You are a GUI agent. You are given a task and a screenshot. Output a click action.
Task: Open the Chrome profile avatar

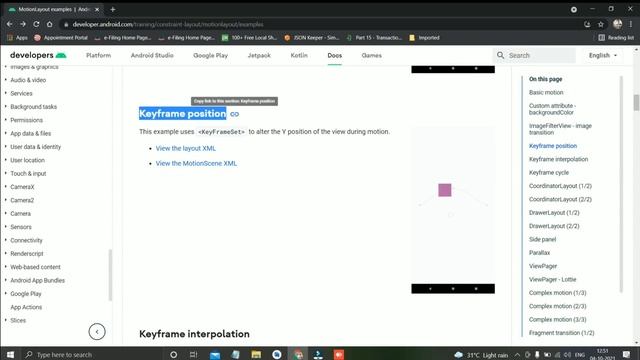[x=618, y=24]
